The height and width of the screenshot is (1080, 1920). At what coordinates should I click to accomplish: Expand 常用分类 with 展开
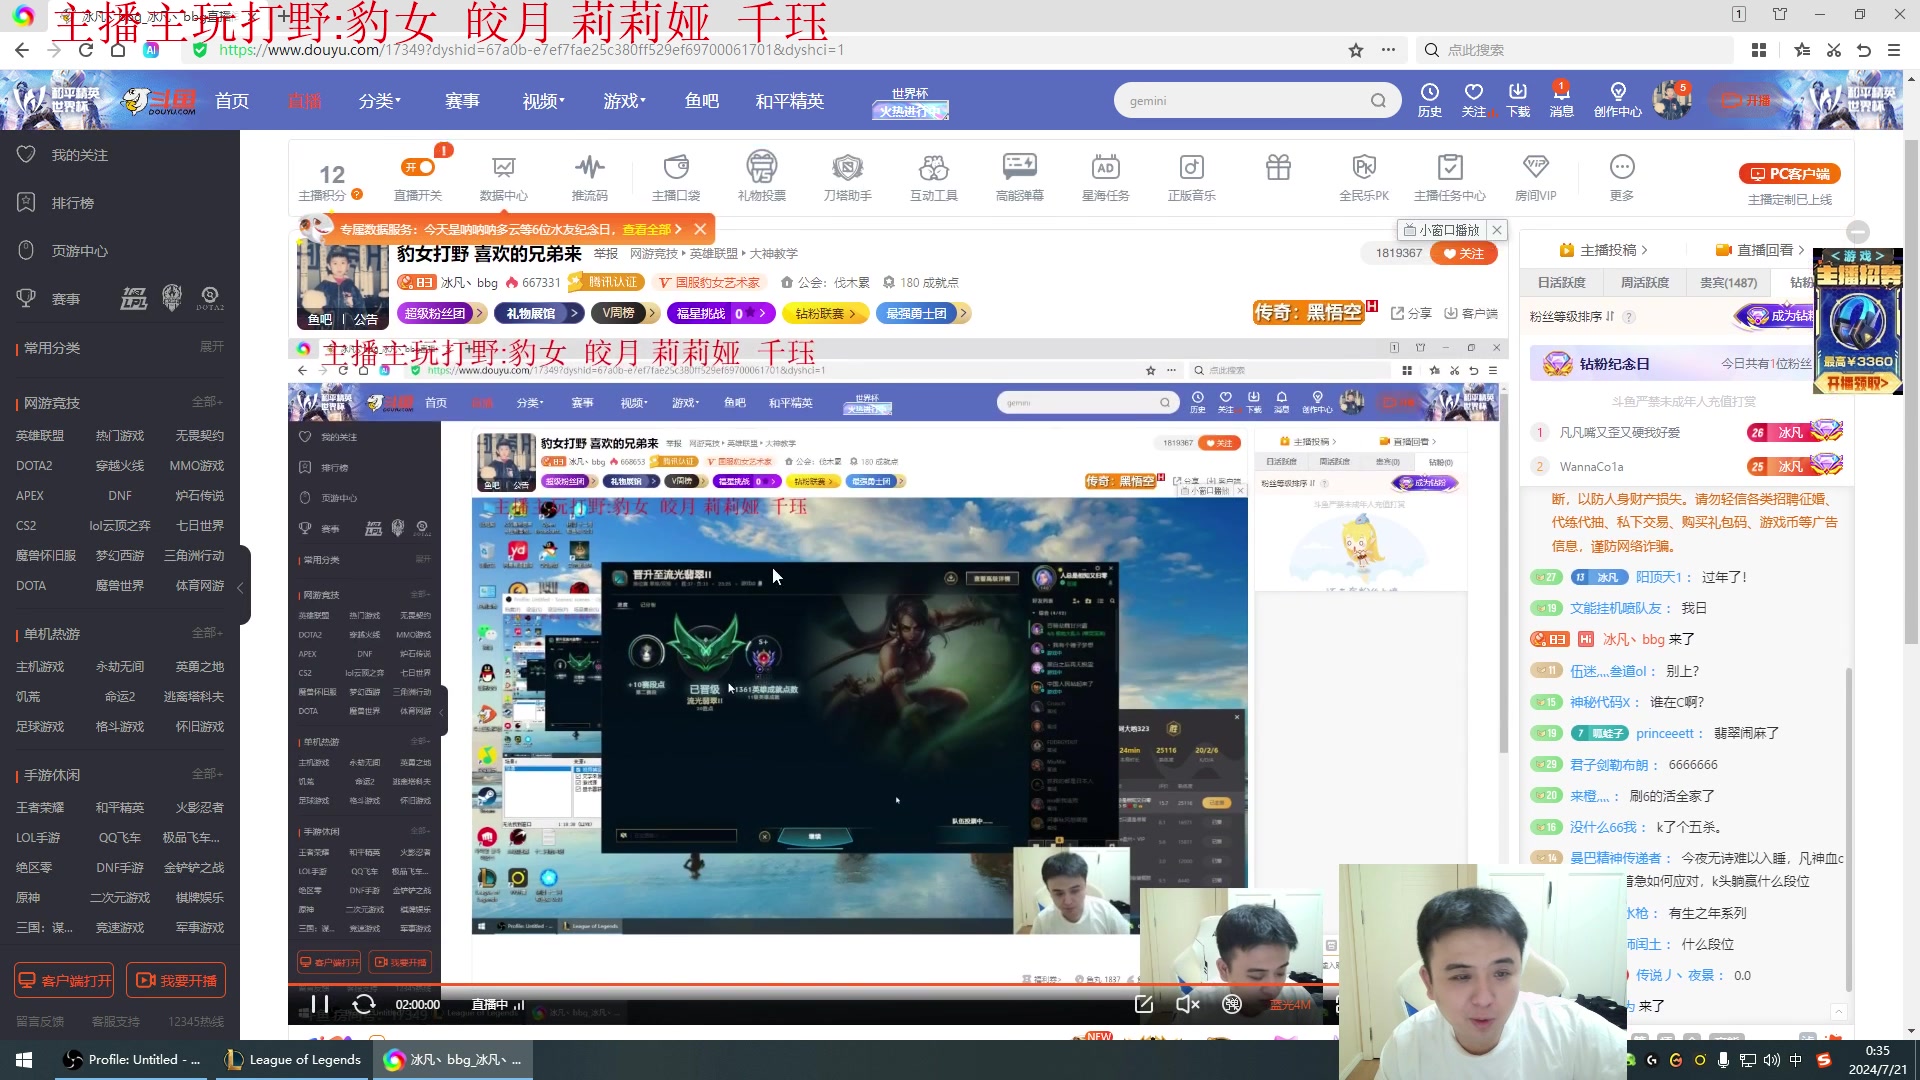[211, 347]
